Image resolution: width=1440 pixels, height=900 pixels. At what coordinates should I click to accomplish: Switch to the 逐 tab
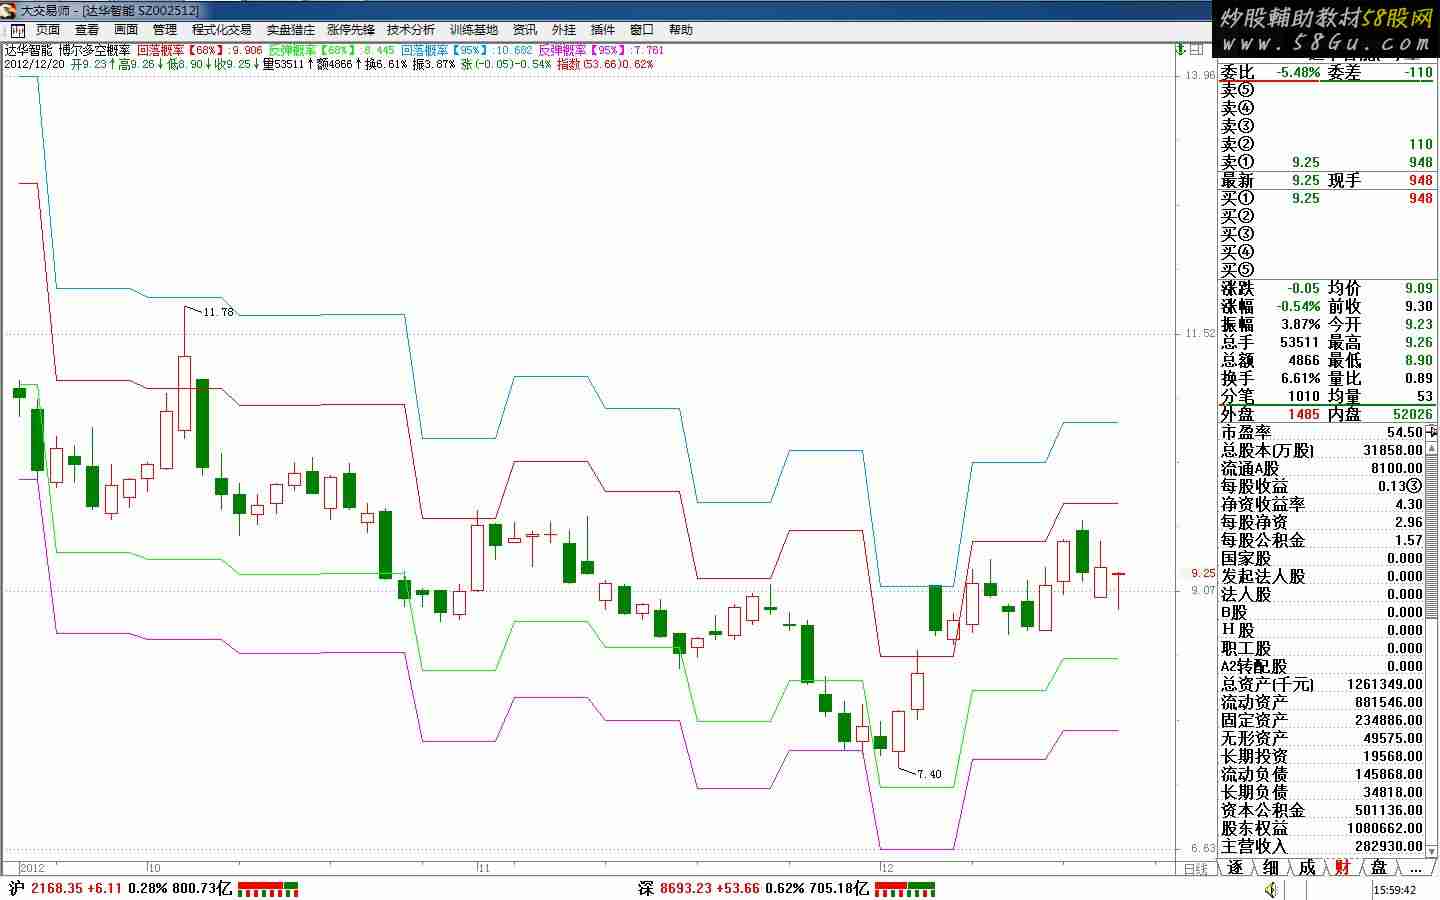[x=1235, y=867]
